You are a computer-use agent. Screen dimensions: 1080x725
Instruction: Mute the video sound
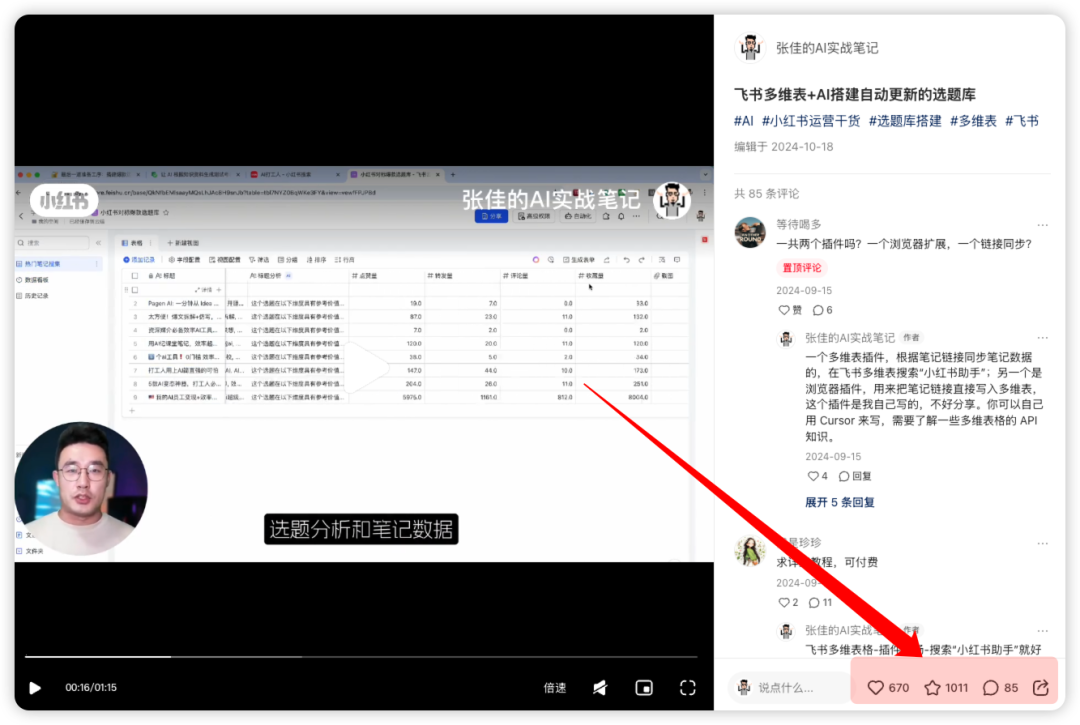600,687
